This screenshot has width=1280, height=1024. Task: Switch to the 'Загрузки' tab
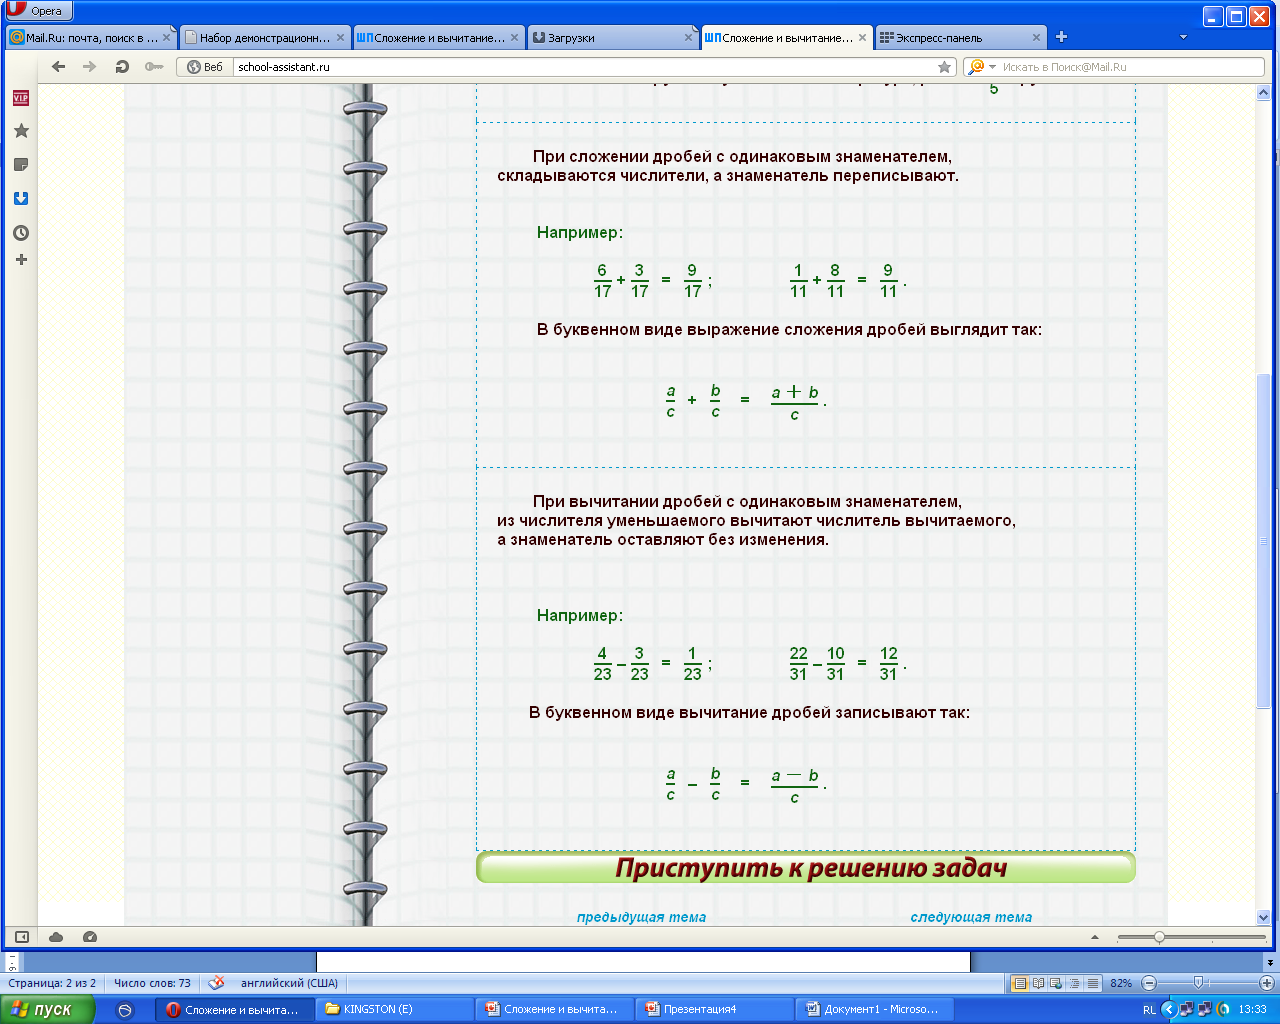(610, 38)
